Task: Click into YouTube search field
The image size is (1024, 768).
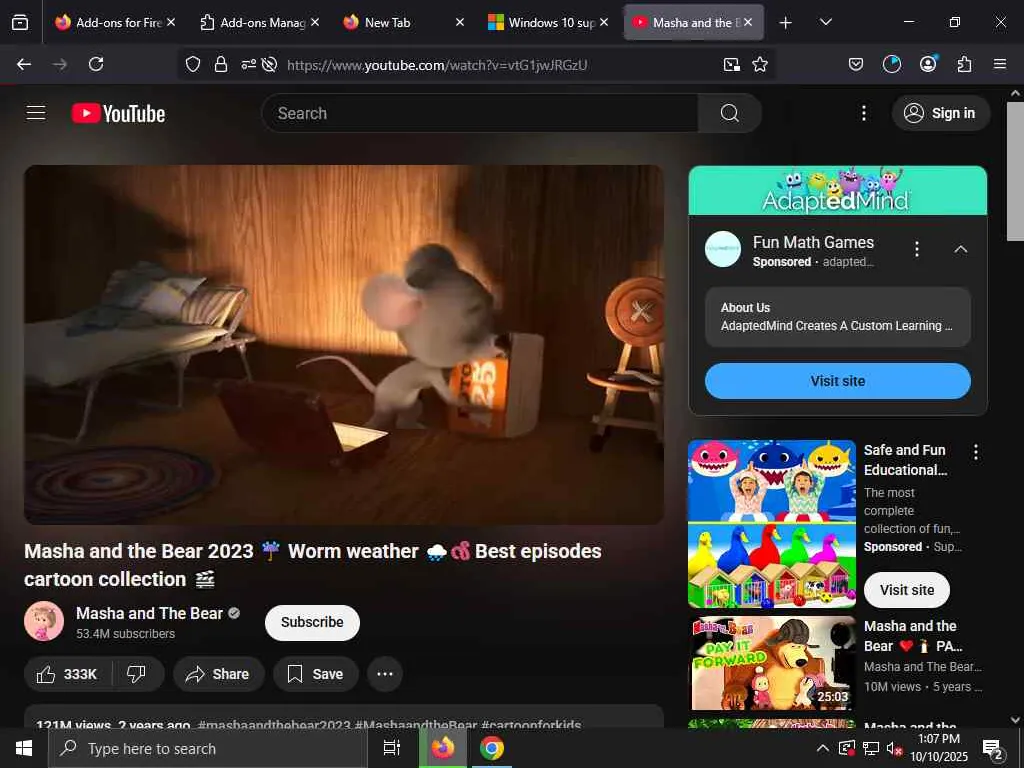Action: 480,113
